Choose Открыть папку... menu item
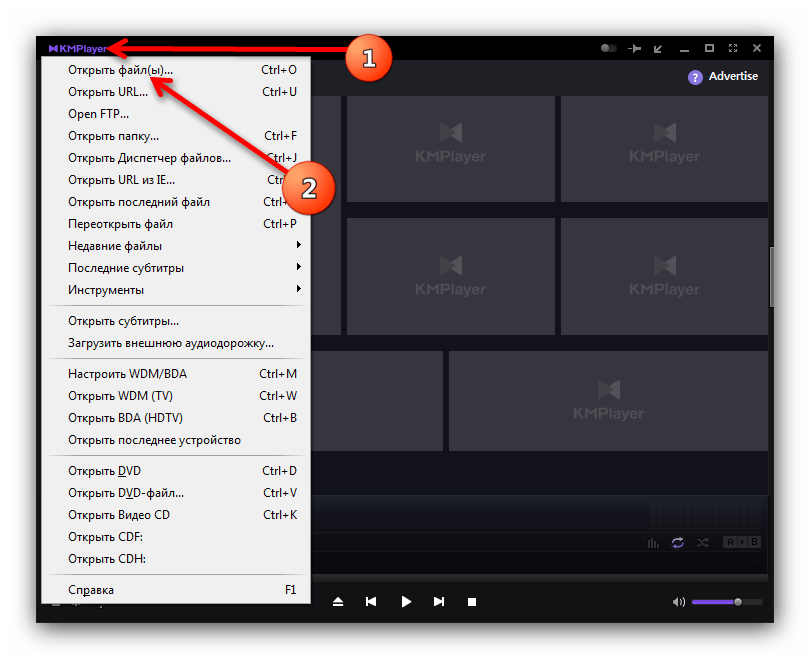This screenshot has height=662, width=810. click(176, 136)
